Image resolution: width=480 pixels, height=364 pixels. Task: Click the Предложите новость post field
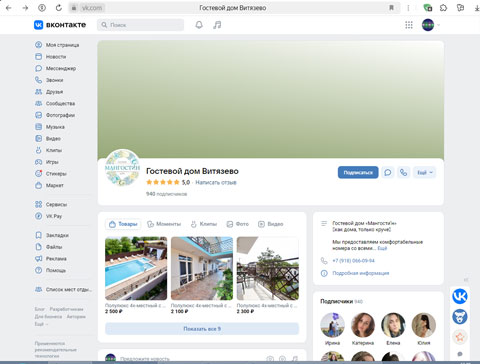tap(145, 359)
